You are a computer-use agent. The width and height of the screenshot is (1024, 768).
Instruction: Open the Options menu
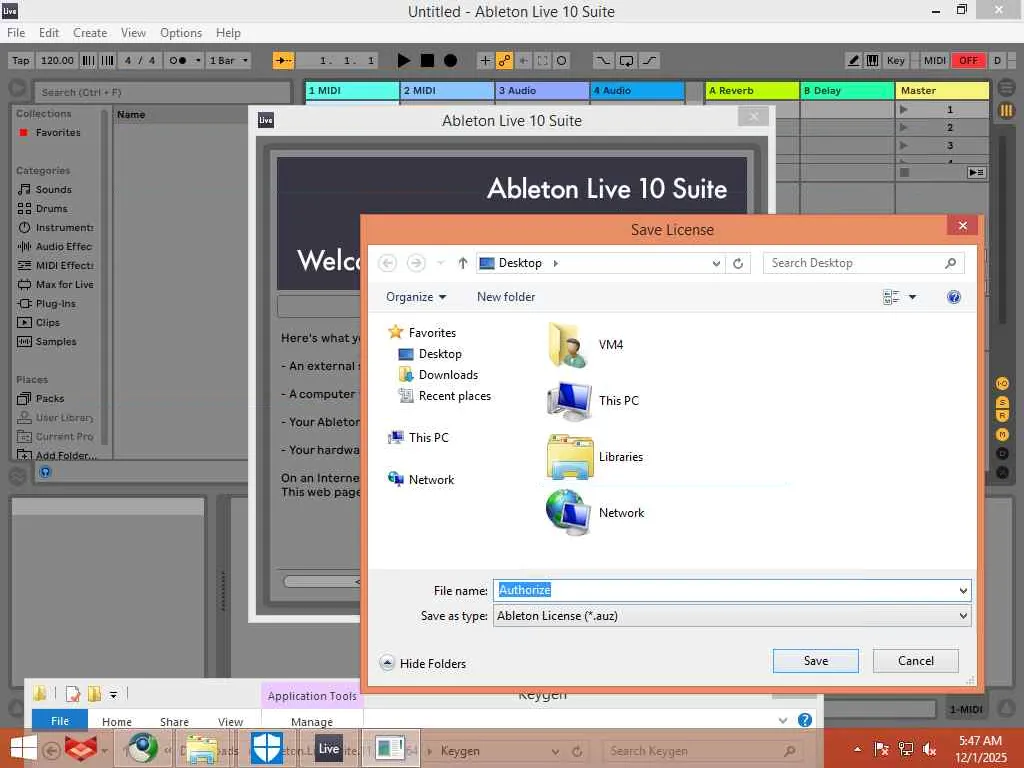click(x=181, y=33)
